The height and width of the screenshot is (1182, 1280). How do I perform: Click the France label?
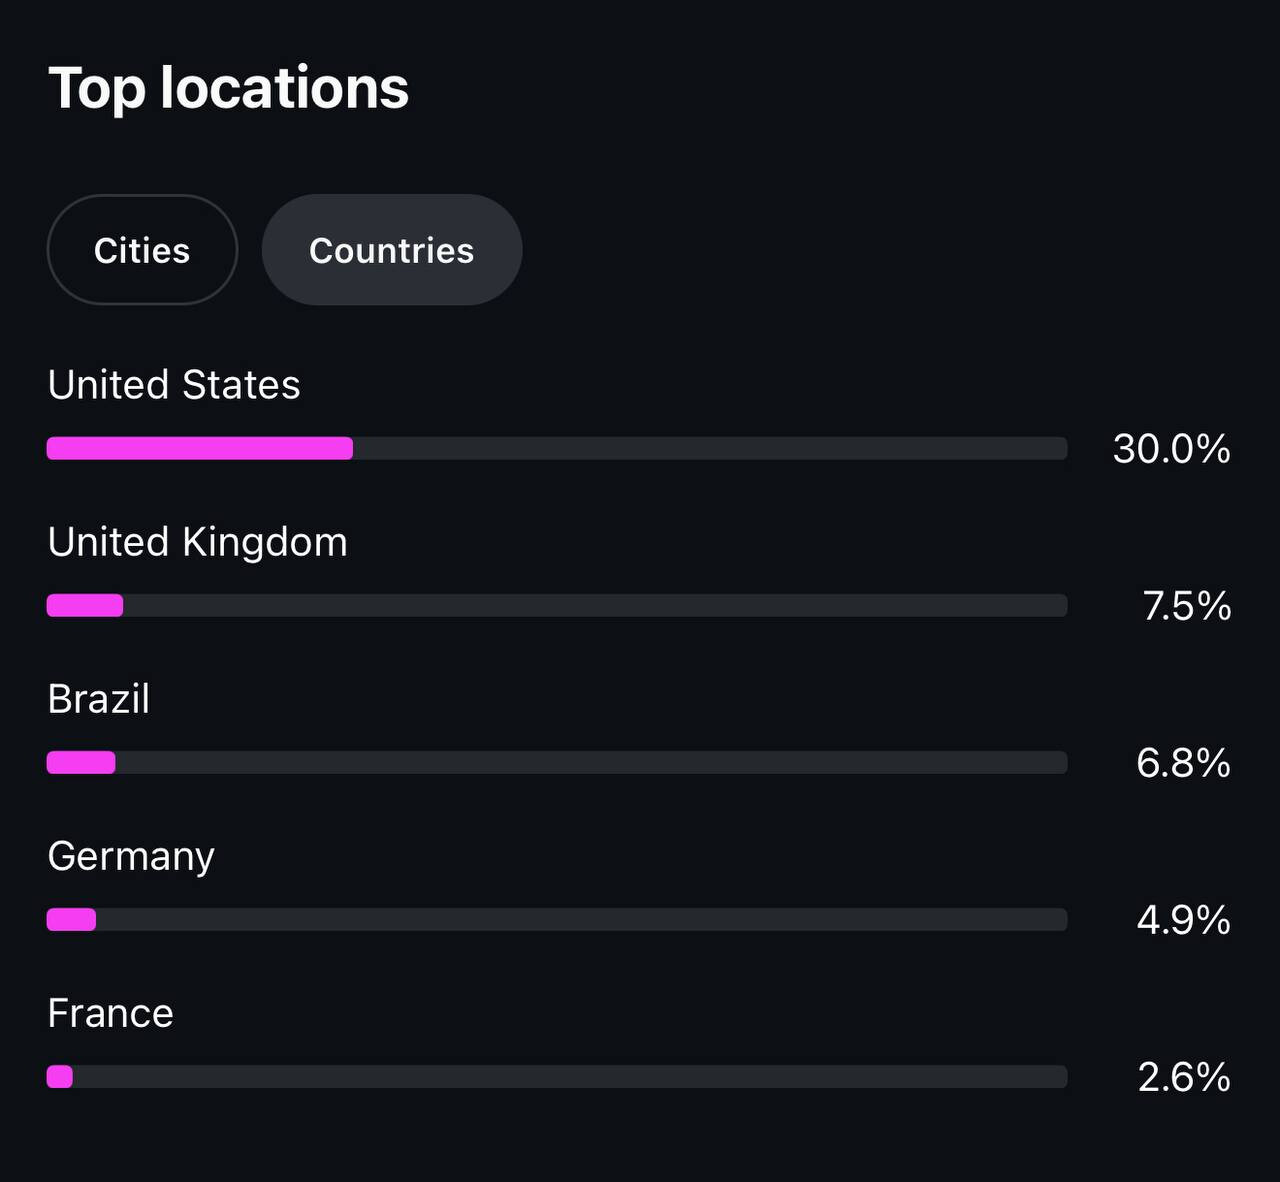click(111, 1013)
